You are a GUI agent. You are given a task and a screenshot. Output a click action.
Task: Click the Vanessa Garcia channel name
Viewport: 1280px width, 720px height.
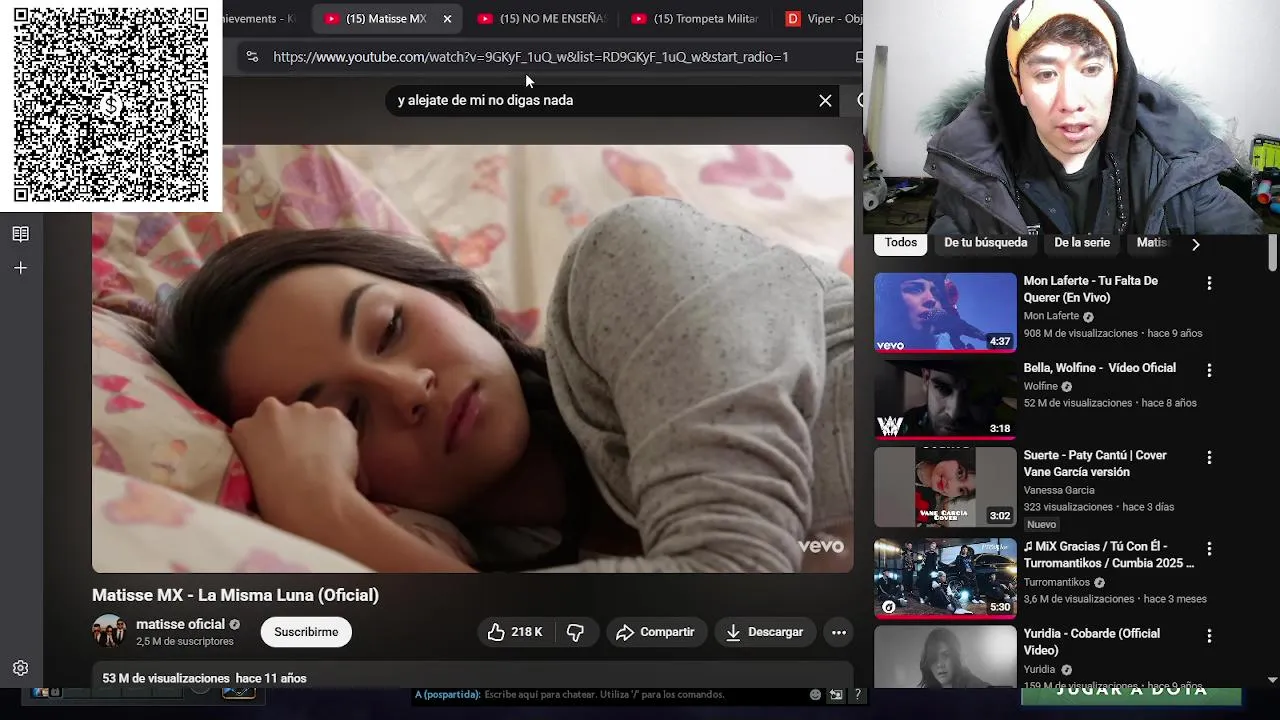pyautogui.click(x=1059, y=490)
